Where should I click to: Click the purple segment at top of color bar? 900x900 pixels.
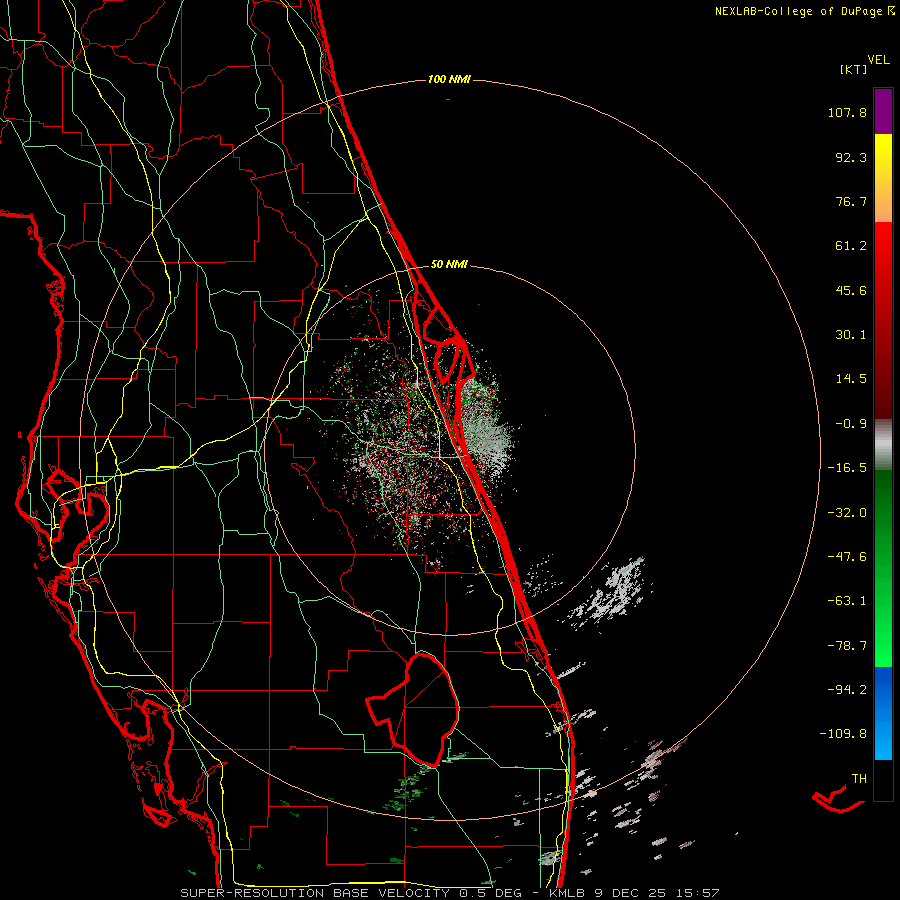click(x=883, y=111)
